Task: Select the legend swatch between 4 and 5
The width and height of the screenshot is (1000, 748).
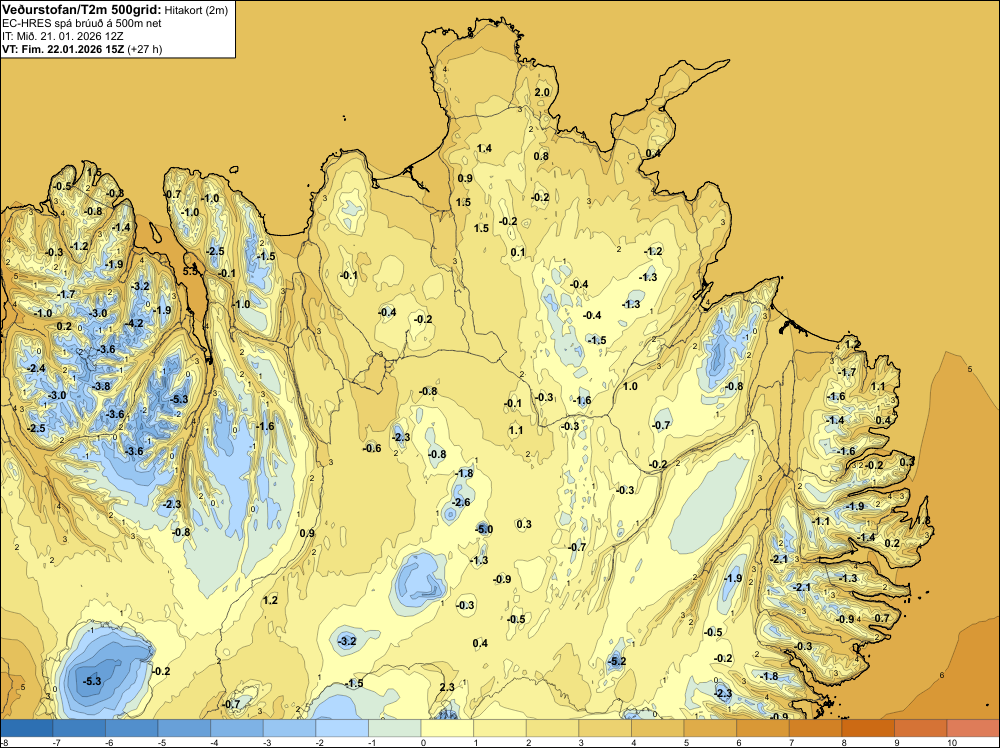Action: pos(658,728)
